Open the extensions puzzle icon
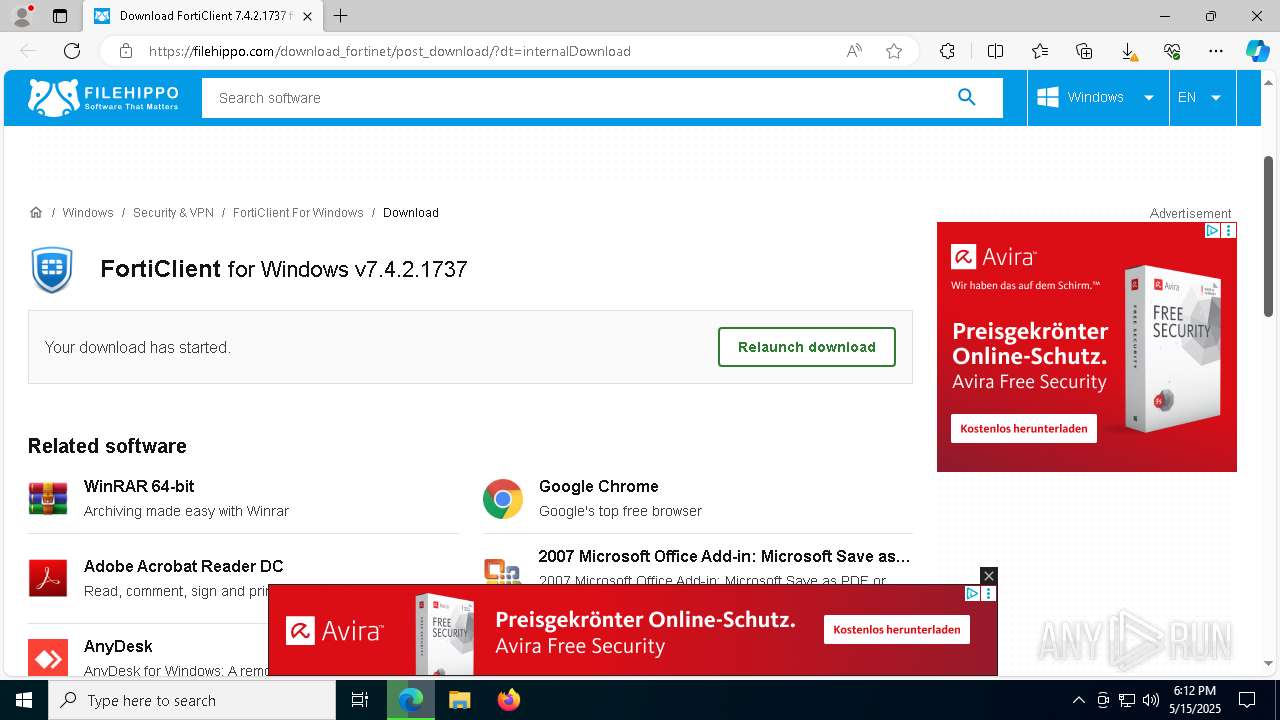Viewport: 1280px width, 720px height. coord(947,51)
